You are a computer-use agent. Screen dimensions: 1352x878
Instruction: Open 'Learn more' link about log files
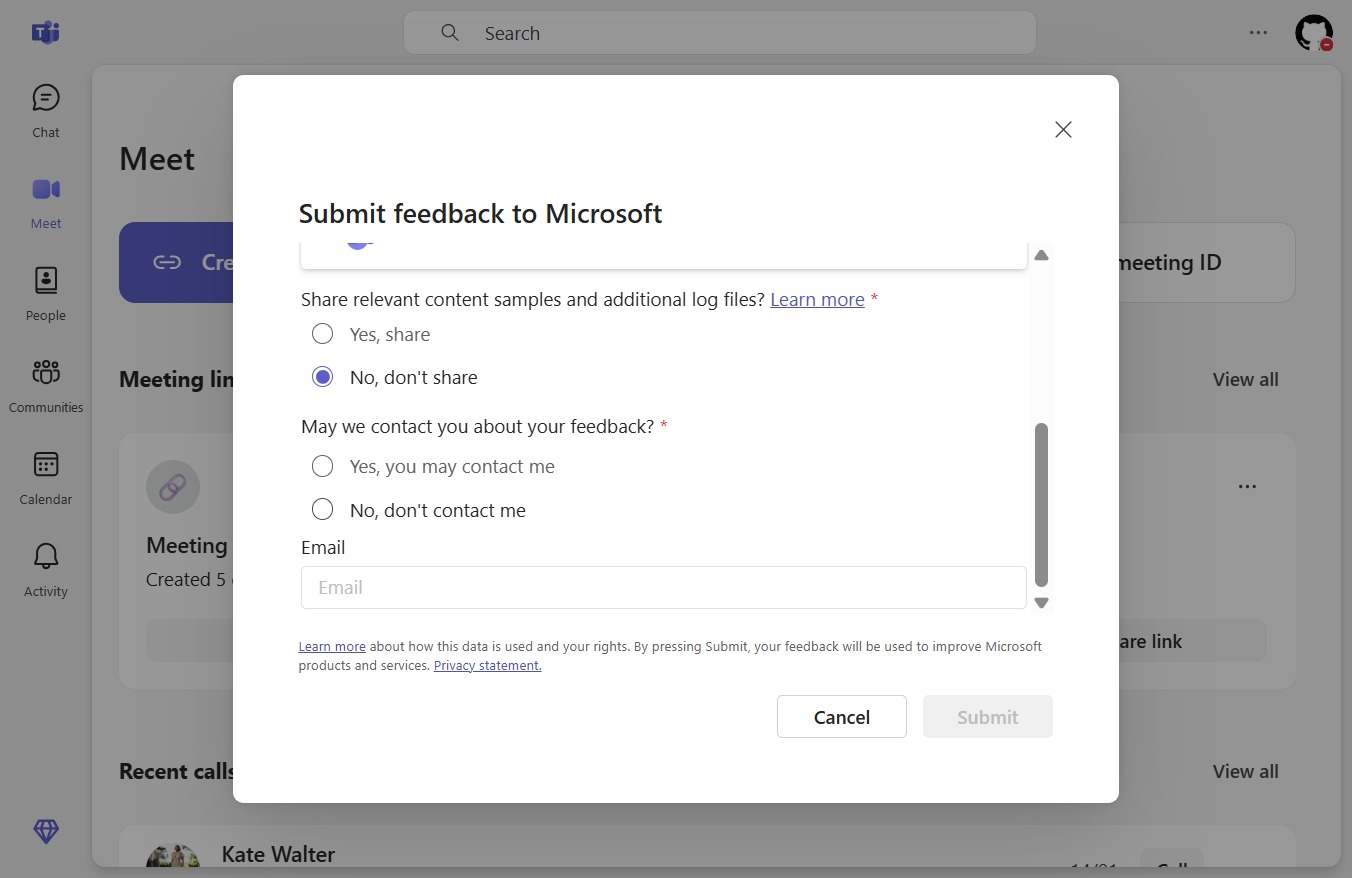(817, 299)
